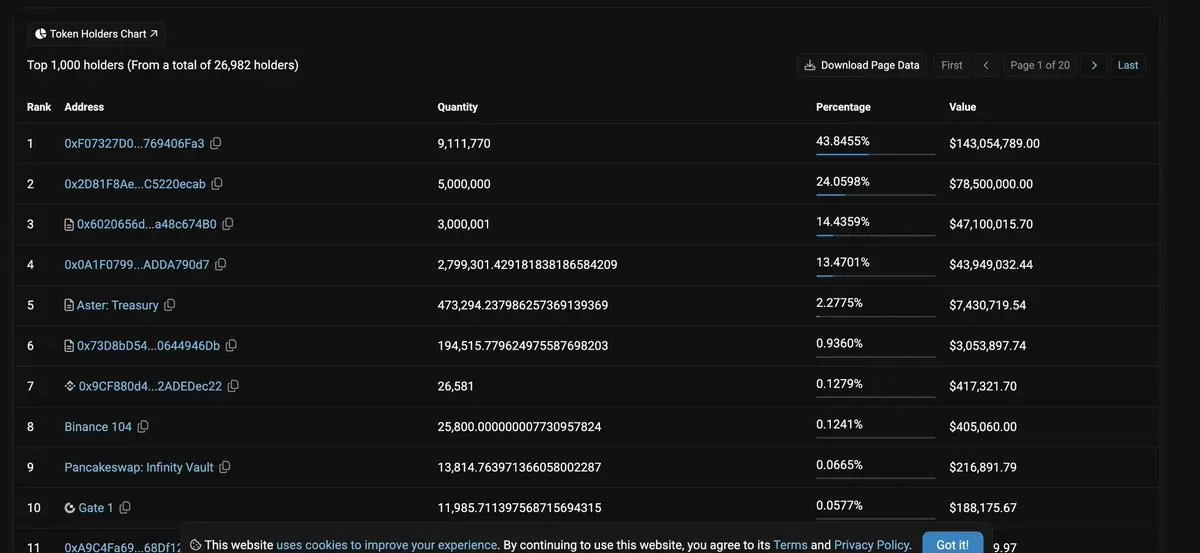Click value $78,500,000.00
Viewport: 1200px width, 553px height.
tap(991, 184)
